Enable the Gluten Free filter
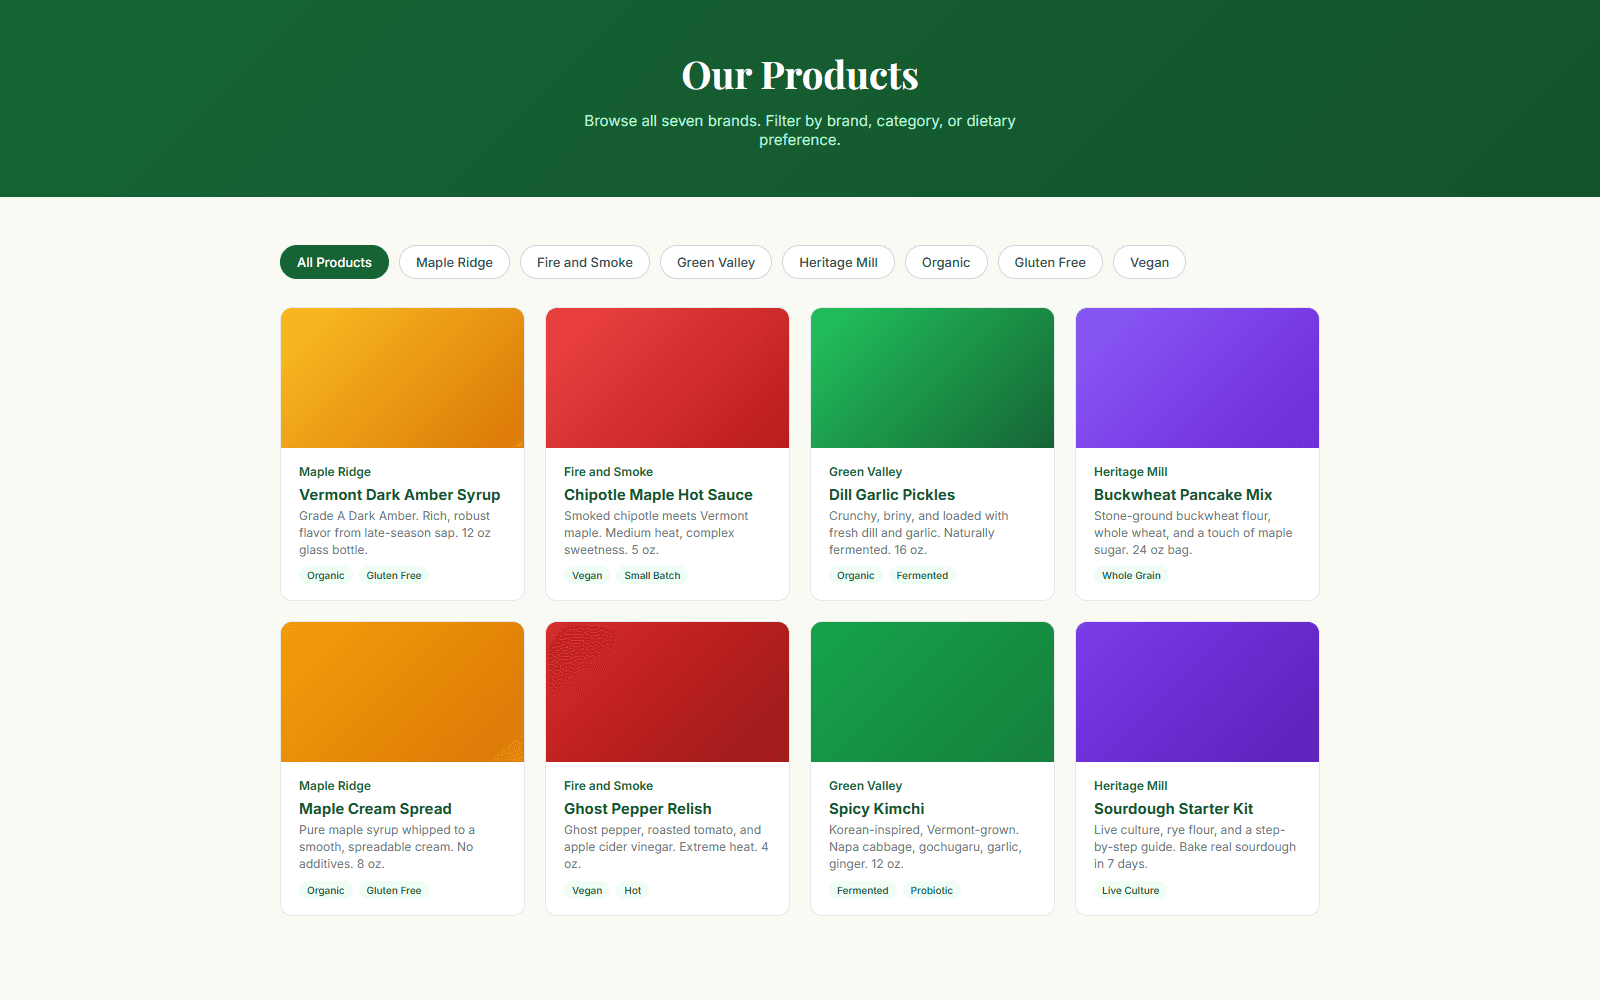1600x1000 pixels. [x=1049, y=262]
